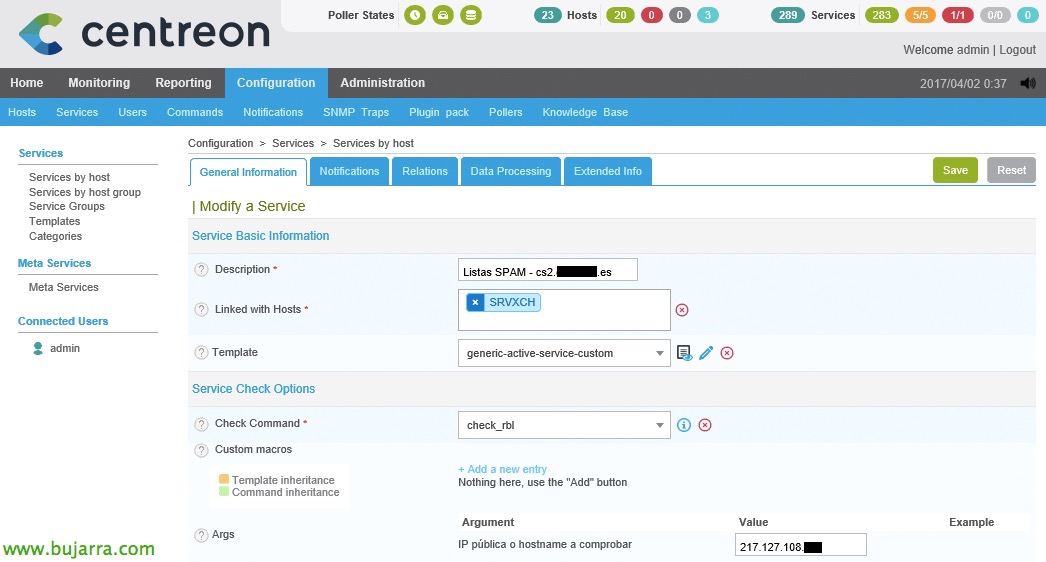This screenshot has width=1046, height=562.
Task: Toggle the sound speaker icon
Action: (x=1028, y=83)
